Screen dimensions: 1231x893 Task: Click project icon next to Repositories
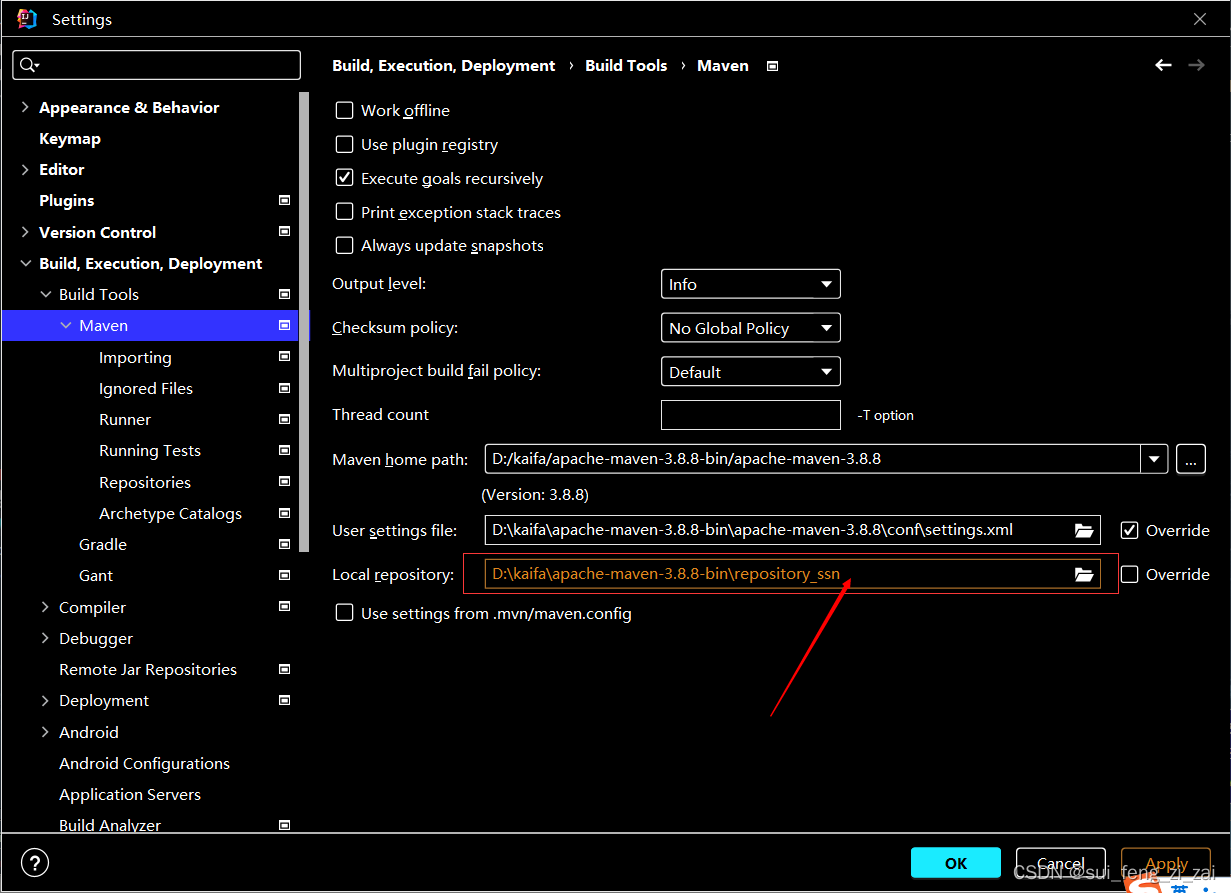click(x=284, y=482)
